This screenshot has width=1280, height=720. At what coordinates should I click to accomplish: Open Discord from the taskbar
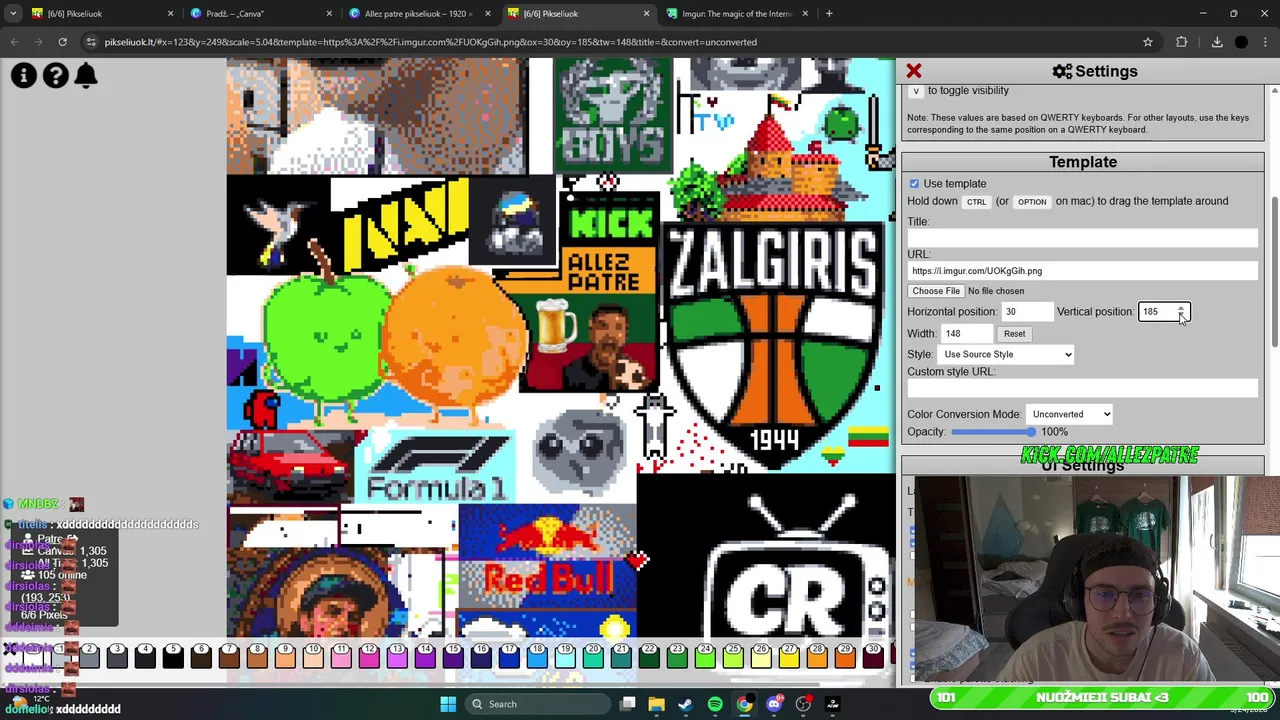click(x=774, y=704)
